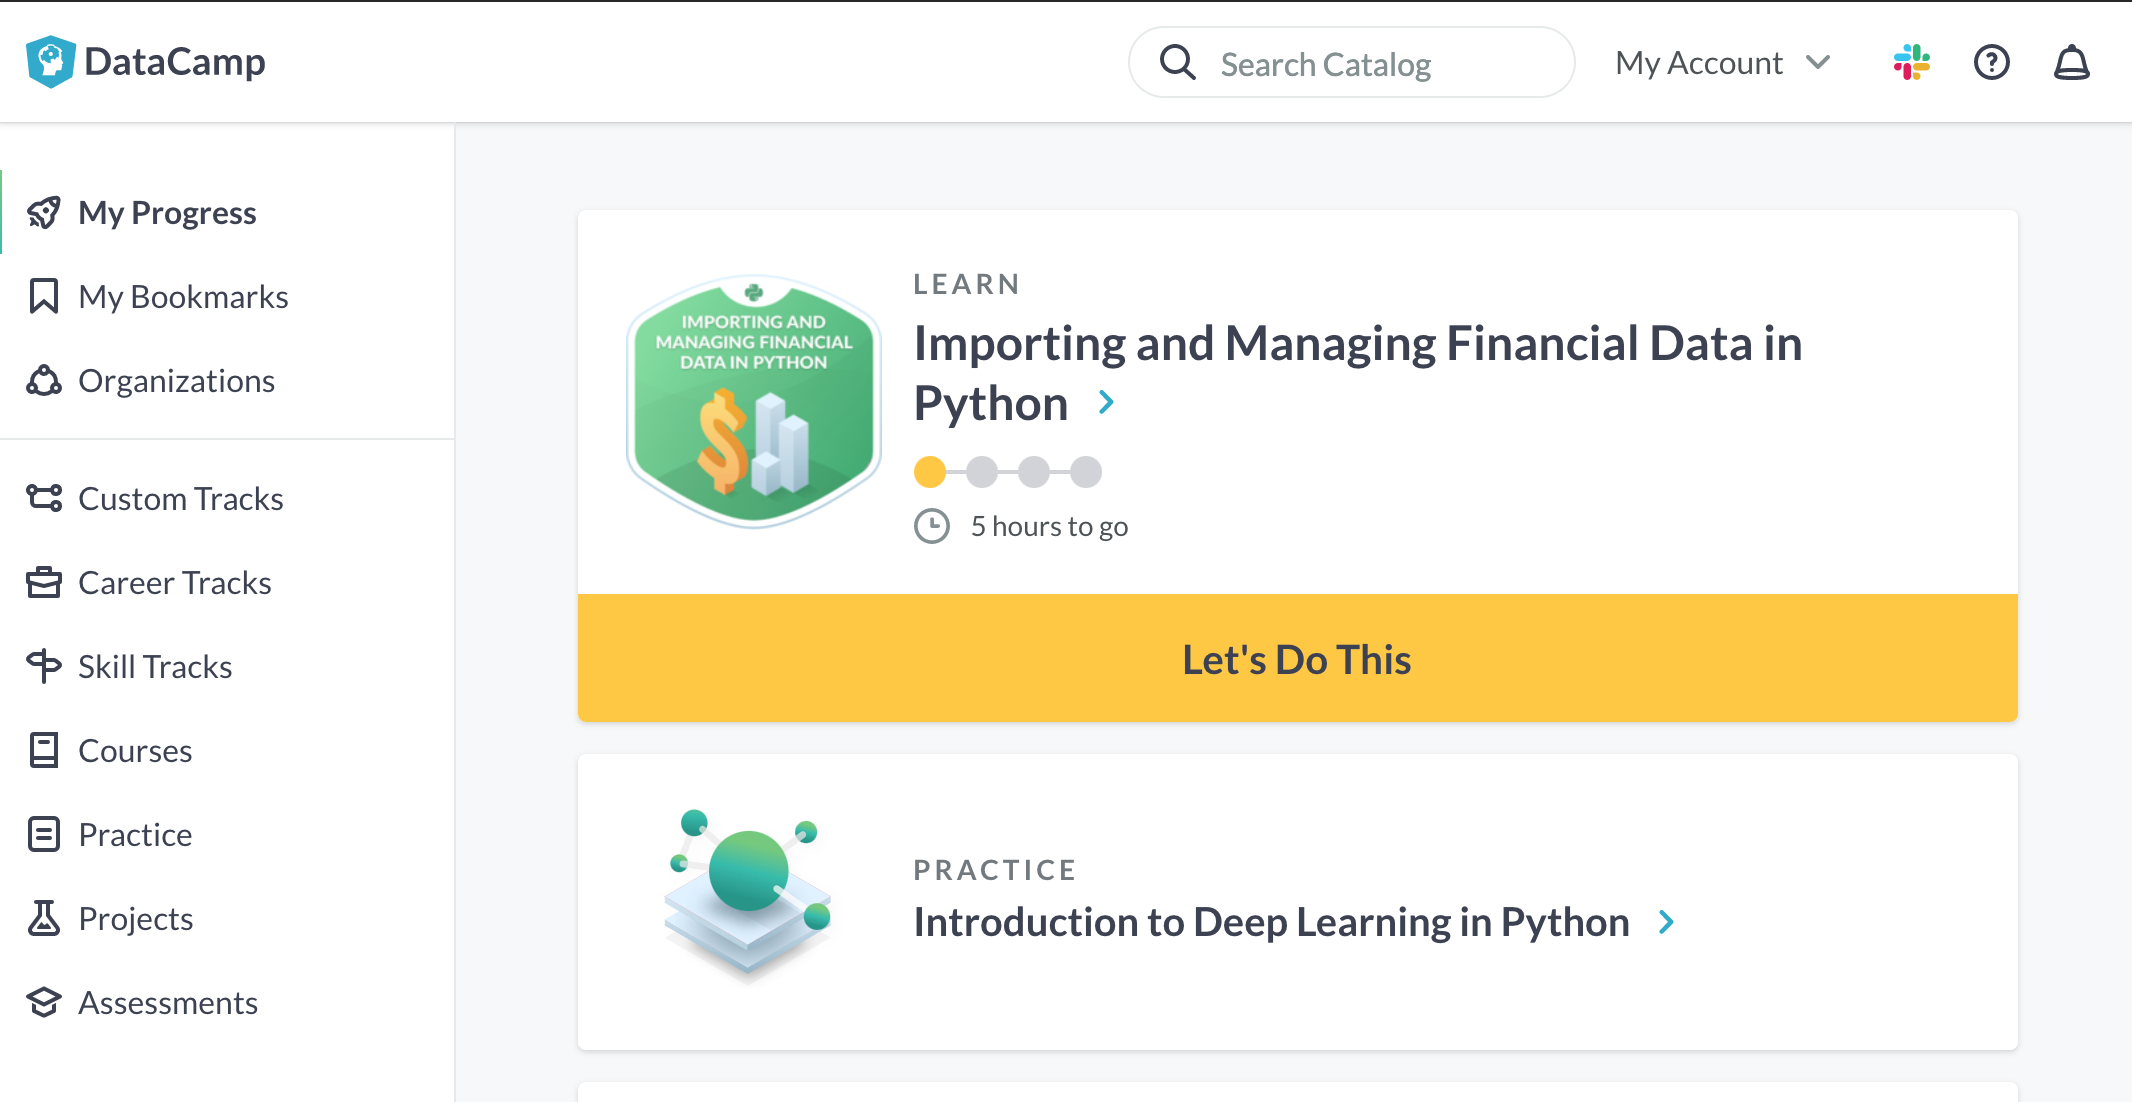Click chevron next to Financial Data course title
Screen dimensions: 2132x1102
[x=1106, y=402]
